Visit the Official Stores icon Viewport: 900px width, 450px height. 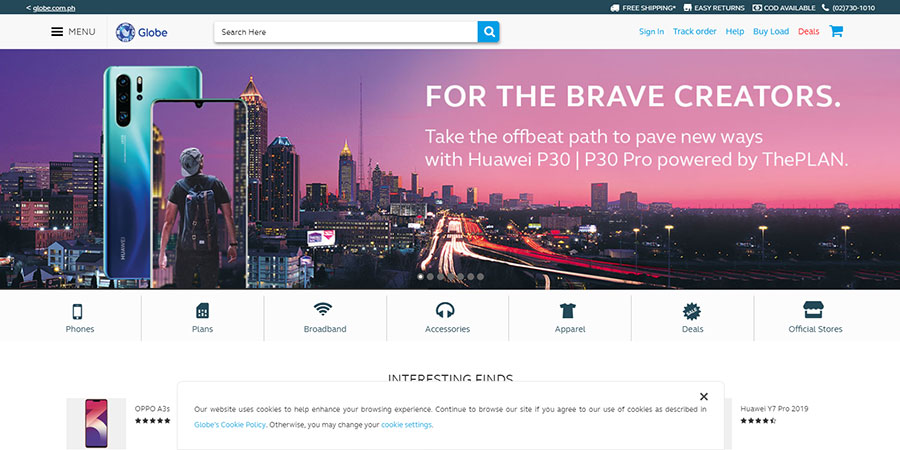[813, 310]
